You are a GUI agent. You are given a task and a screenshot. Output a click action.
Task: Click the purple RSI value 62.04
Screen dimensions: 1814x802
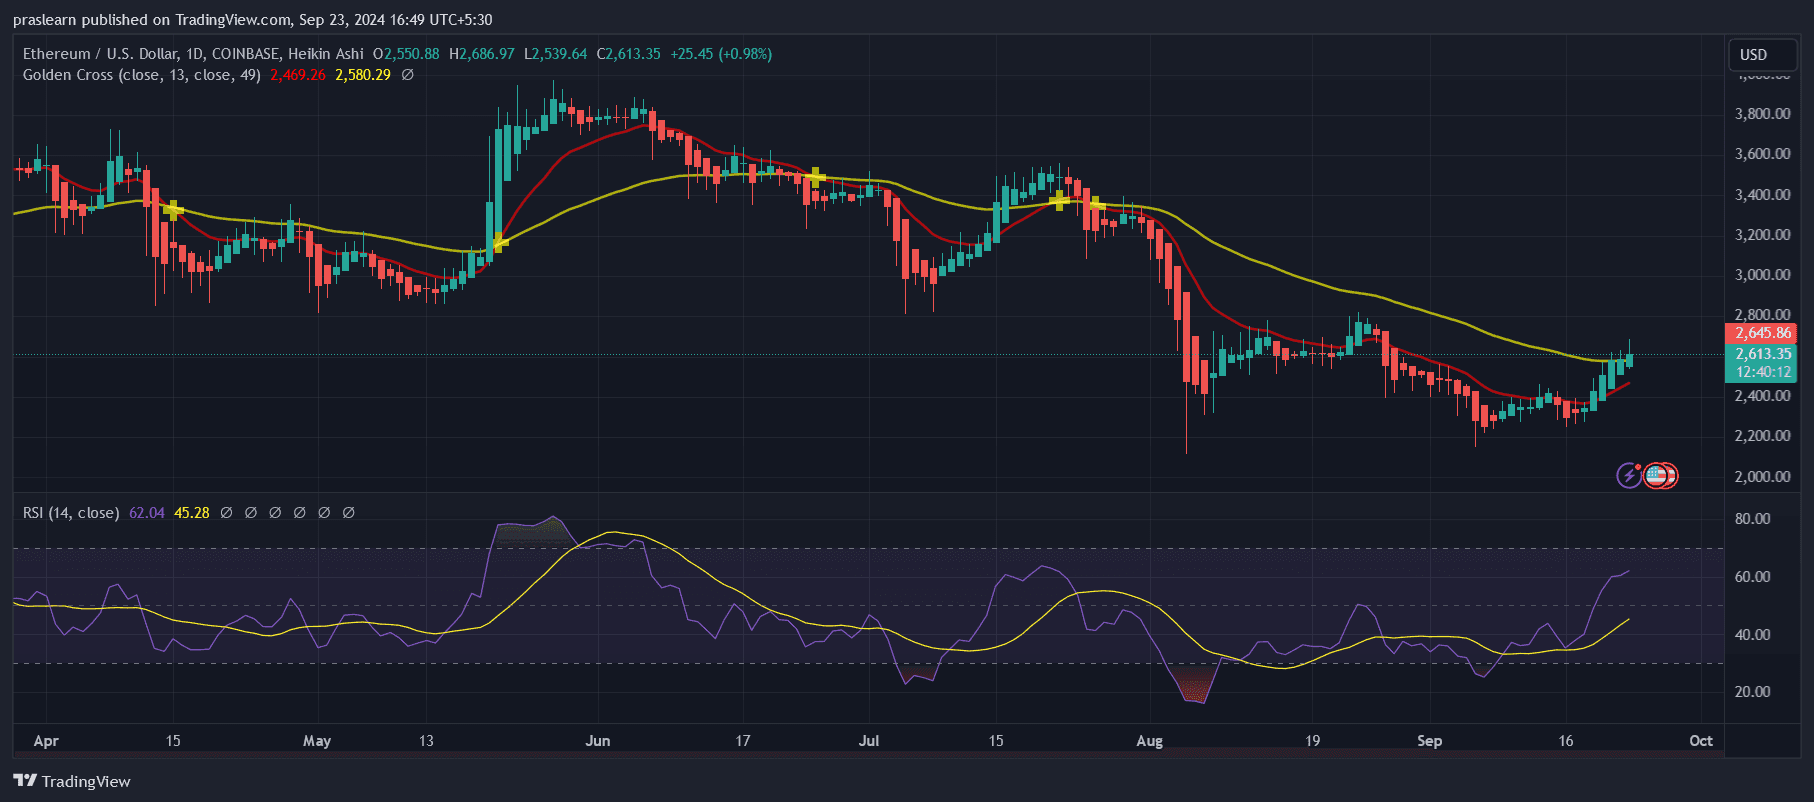click(x=147, y=513)
